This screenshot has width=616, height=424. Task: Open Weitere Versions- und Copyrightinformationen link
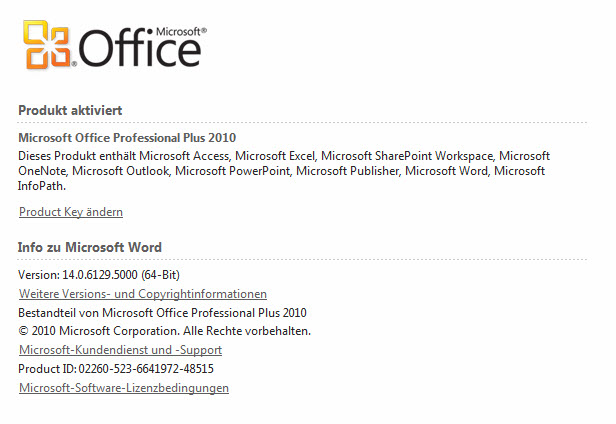143,294
